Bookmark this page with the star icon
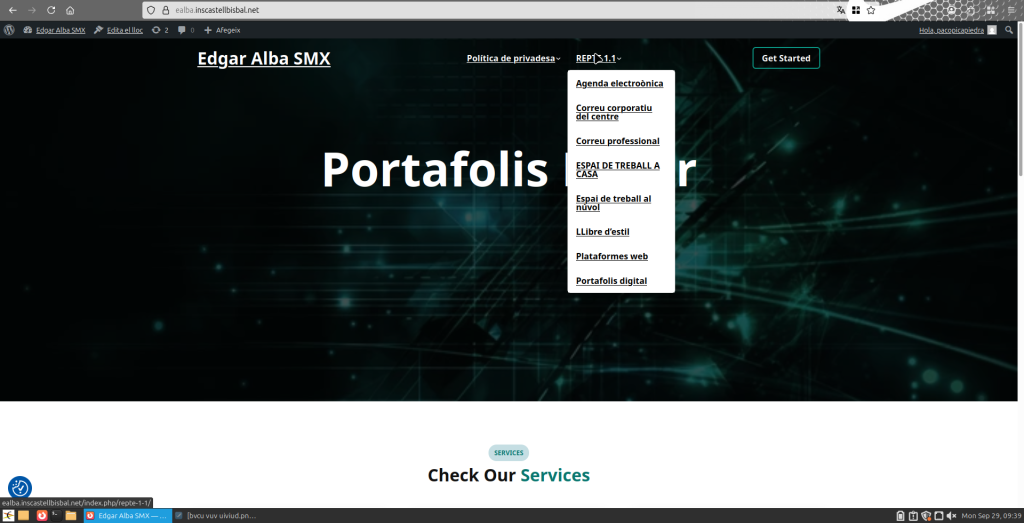Image resolution: width=1024 pixels, height=523 pixels. [871, 10]
